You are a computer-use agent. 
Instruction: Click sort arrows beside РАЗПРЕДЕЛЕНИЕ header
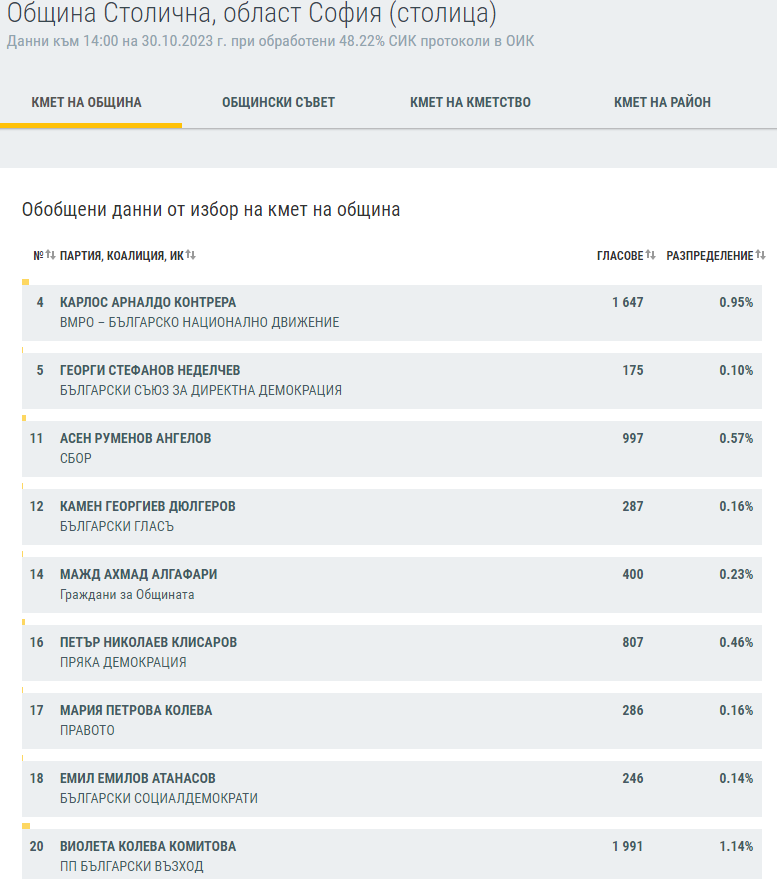760,255
